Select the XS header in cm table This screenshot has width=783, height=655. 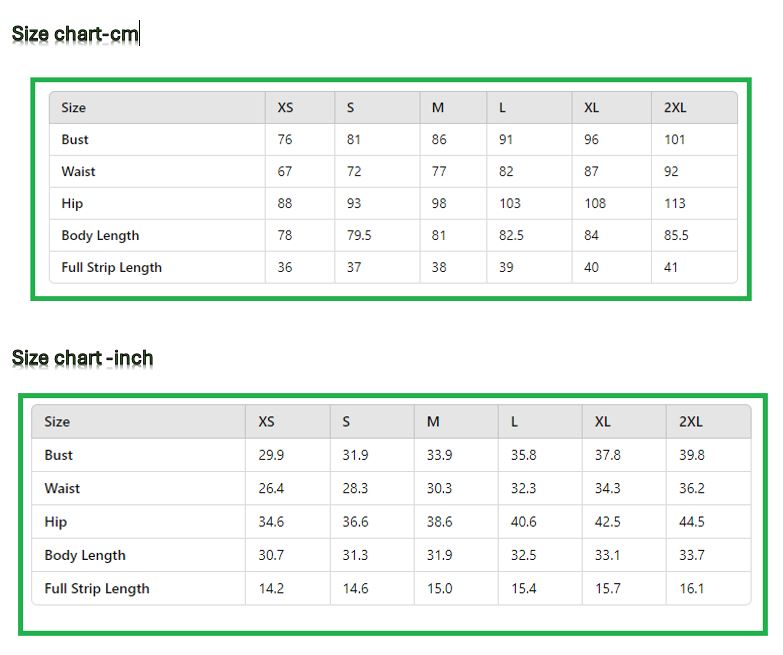click(x=286, y=108)
